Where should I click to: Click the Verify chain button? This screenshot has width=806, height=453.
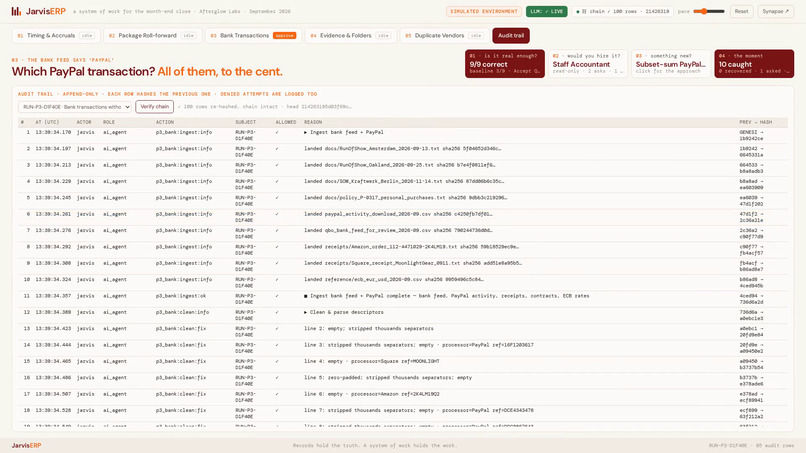point(155,106)
